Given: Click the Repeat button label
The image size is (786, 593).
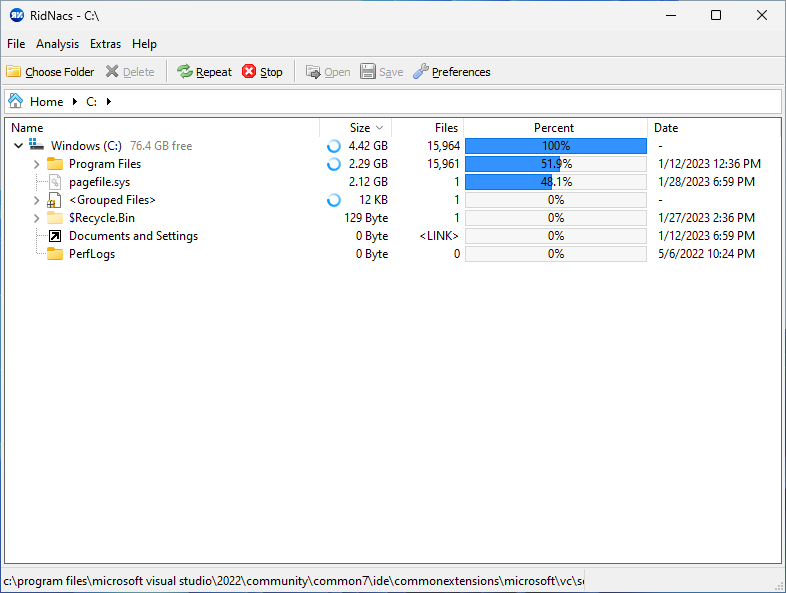Looking at the screenshot, I should [x=214, y=72].
